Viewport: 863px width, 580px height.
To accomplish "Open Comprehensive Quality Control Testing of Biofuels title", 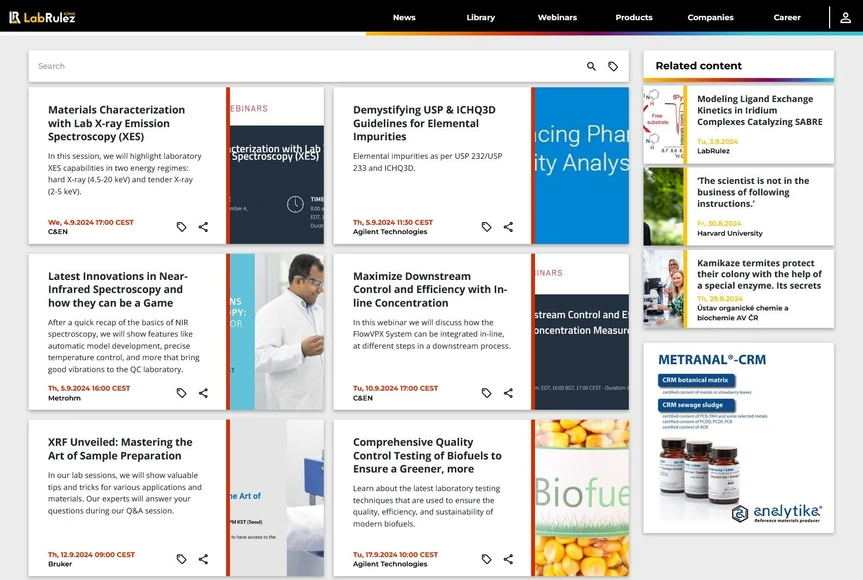I will (x=427, y=456).
